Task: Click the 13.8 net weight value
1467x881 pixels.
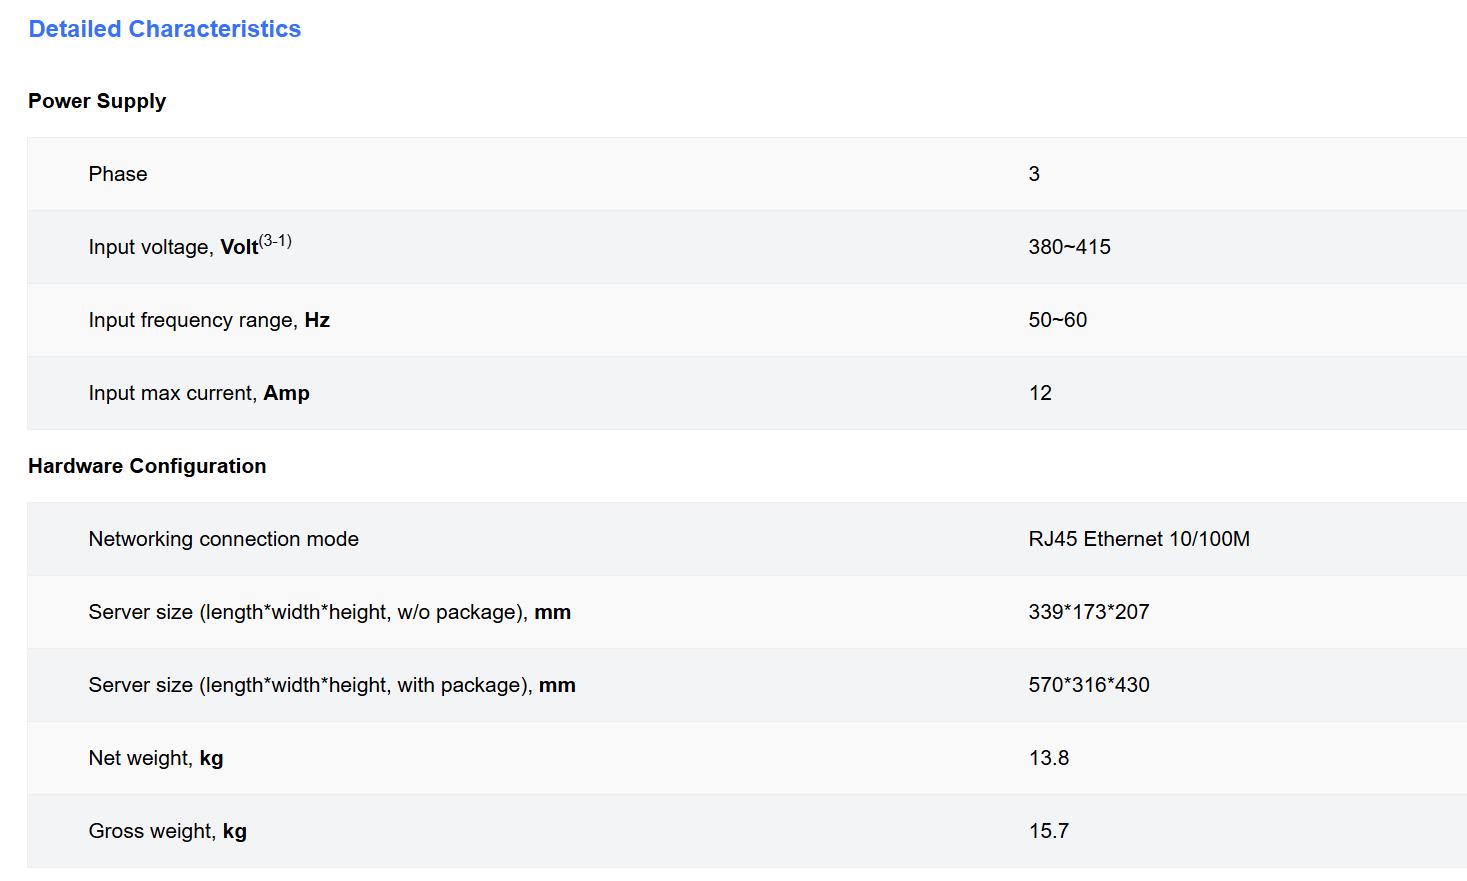Action: point(1048,758)
